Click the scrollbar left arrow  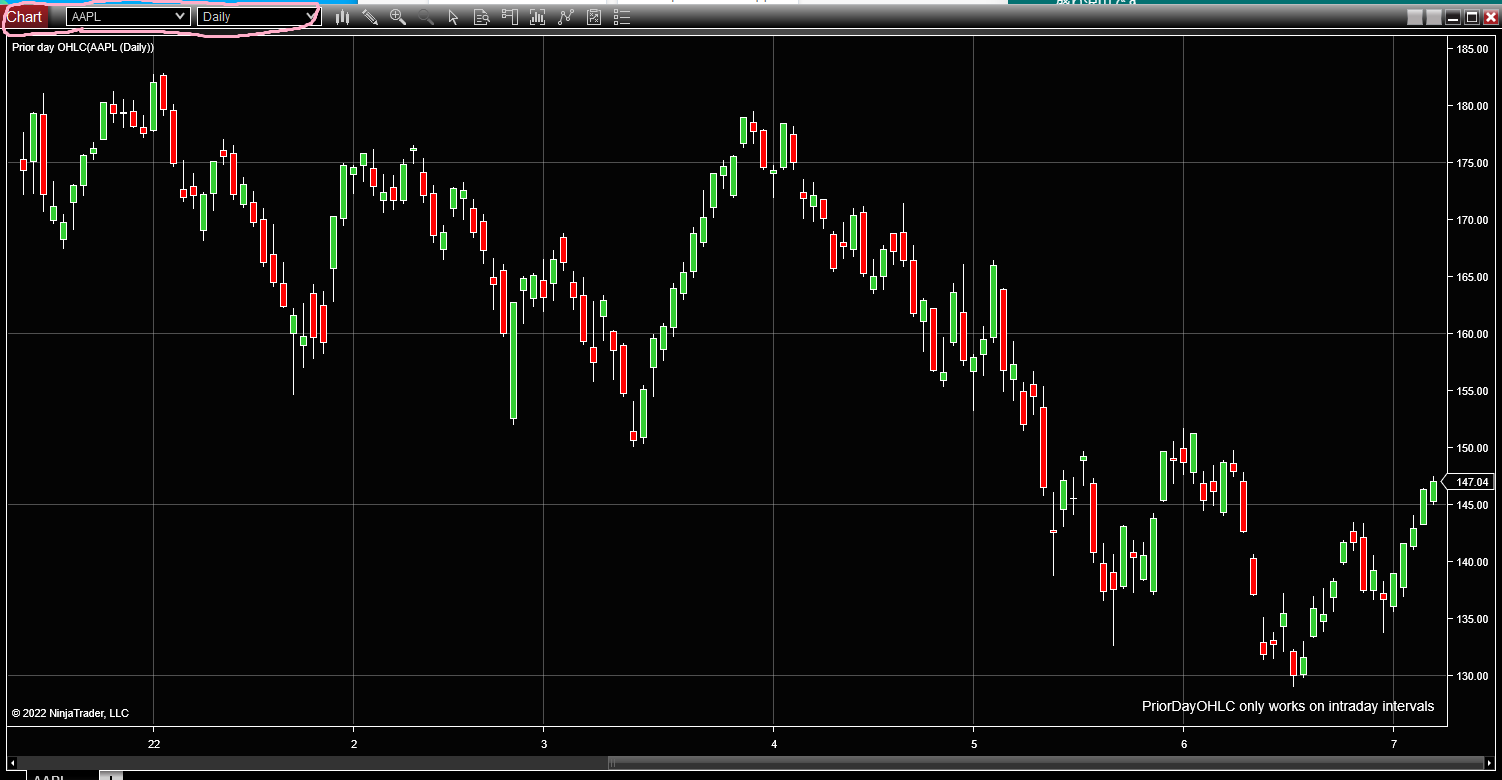(12, 765)
